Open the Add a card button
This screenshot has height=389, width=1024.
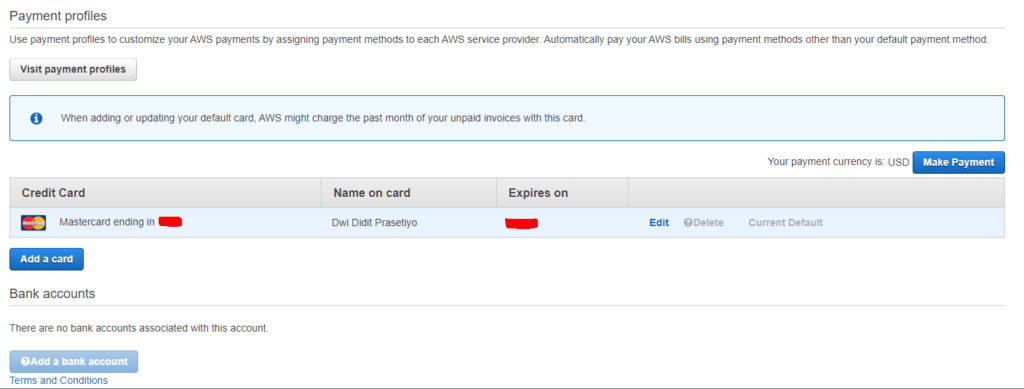click(46, 259)
